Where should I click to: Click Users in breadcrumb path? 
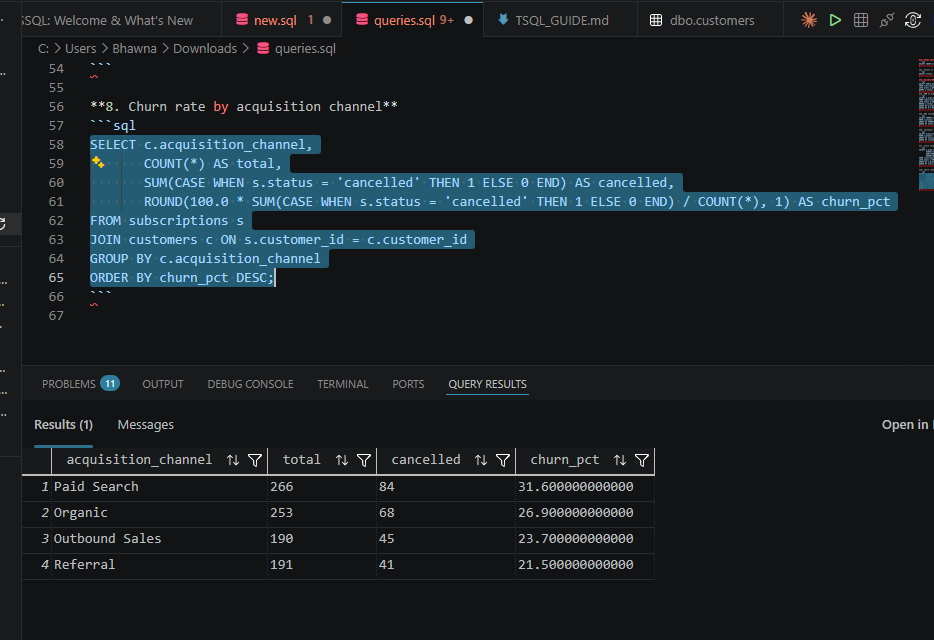coord(80,49)
